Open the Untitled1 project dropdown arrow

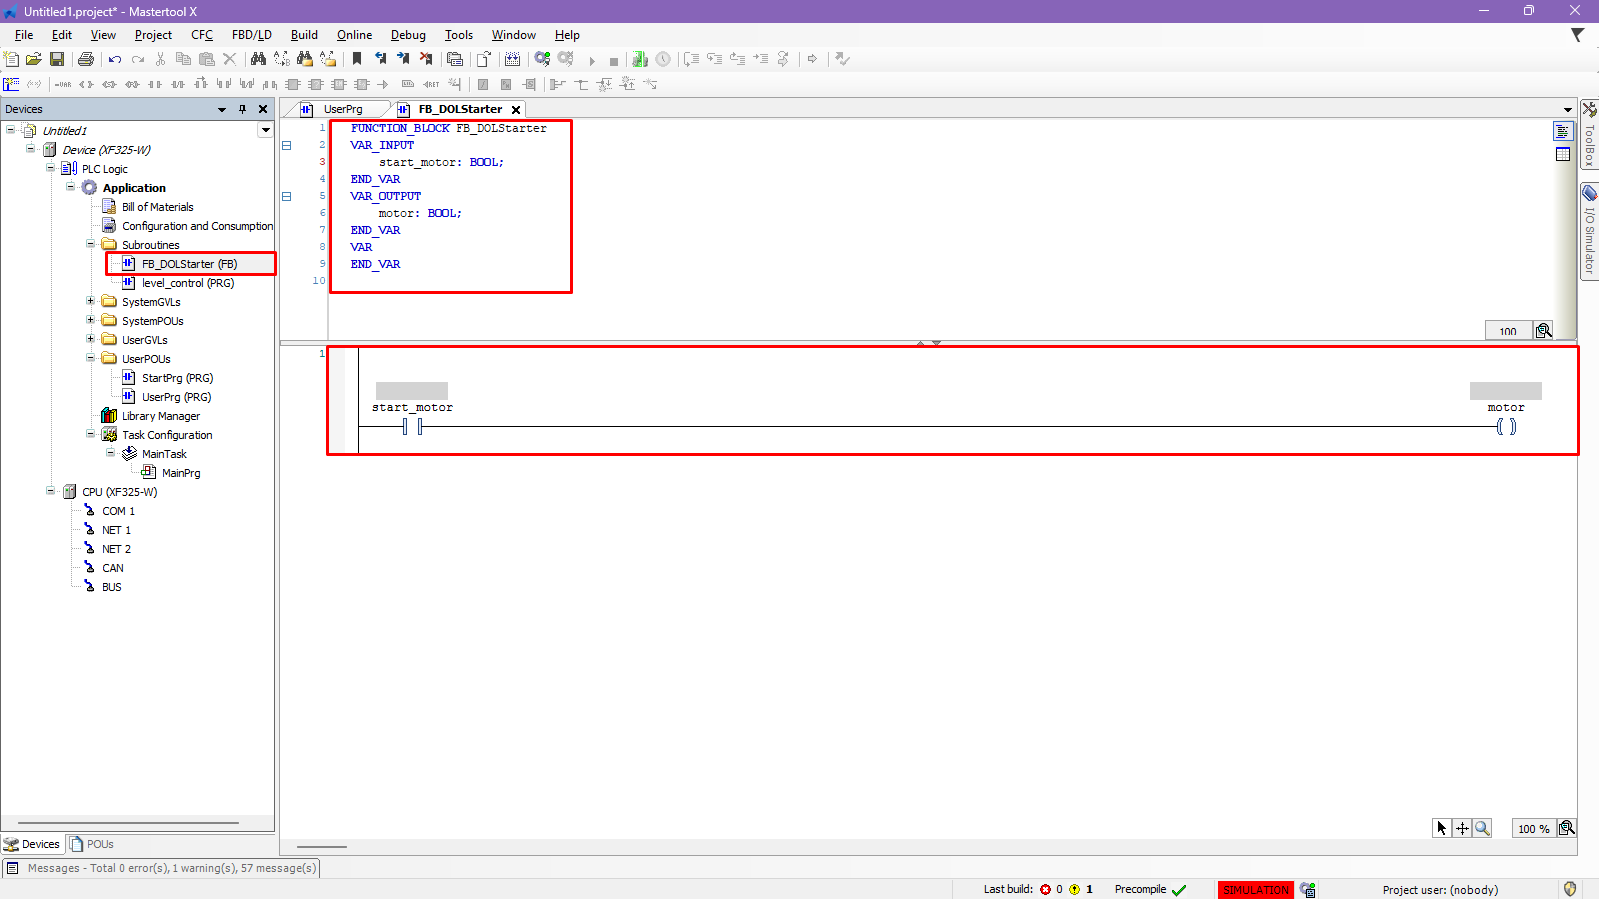[265, 130]
